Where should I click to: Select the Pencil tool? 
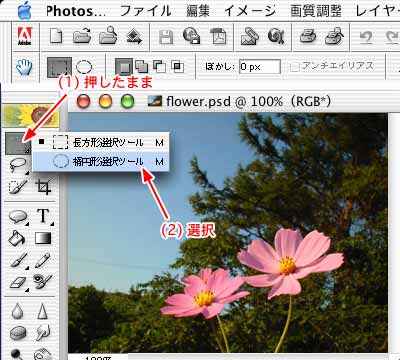tap(43, 260)
